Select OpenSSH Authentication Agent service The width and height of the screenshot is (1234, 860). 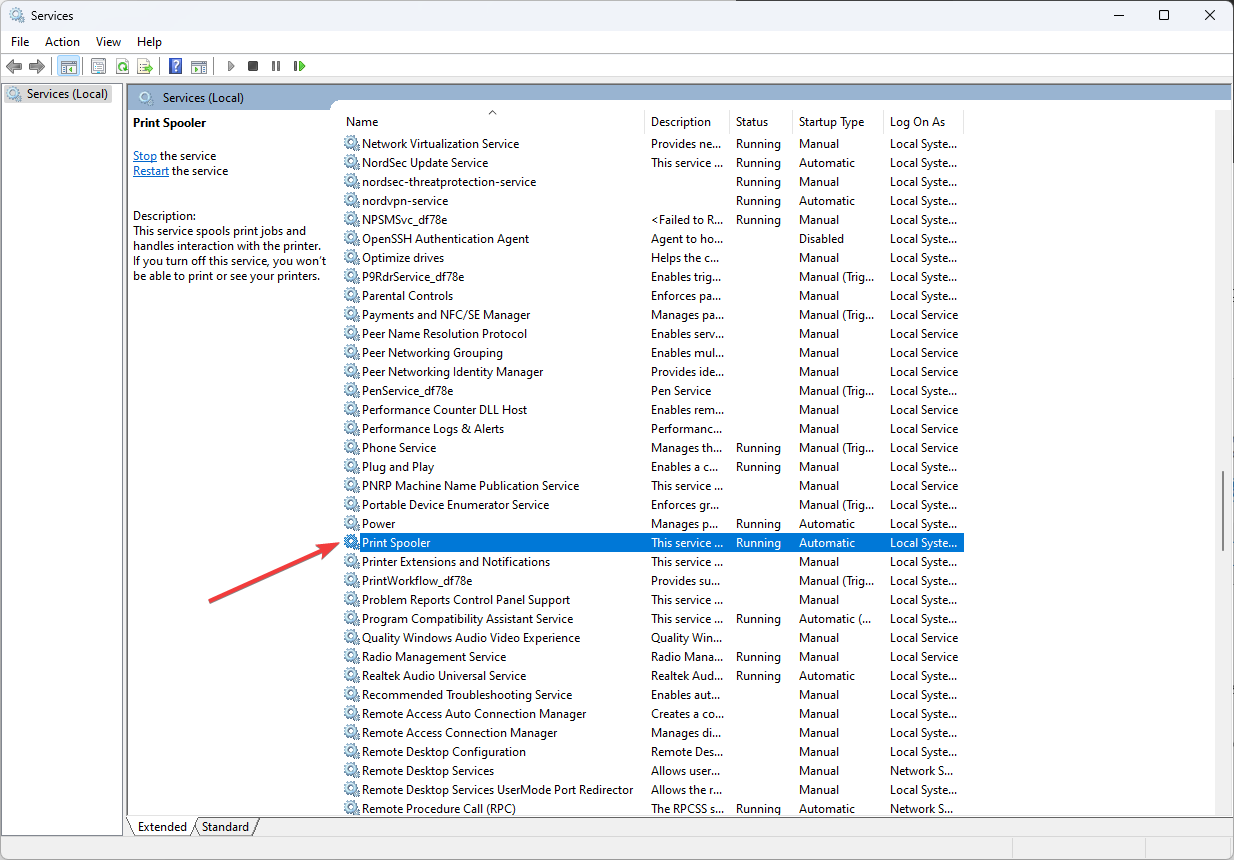click(652, 239)
